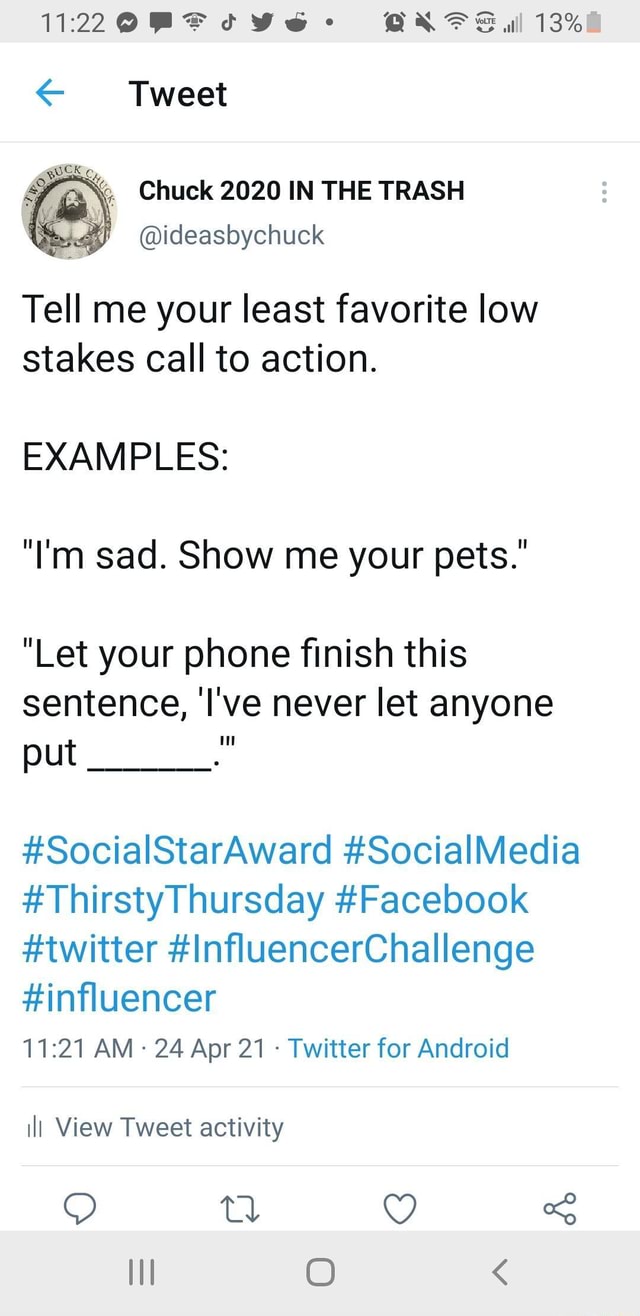Open the Twitter for Android source link
640x1316 pixels.
coord(398,1049)
